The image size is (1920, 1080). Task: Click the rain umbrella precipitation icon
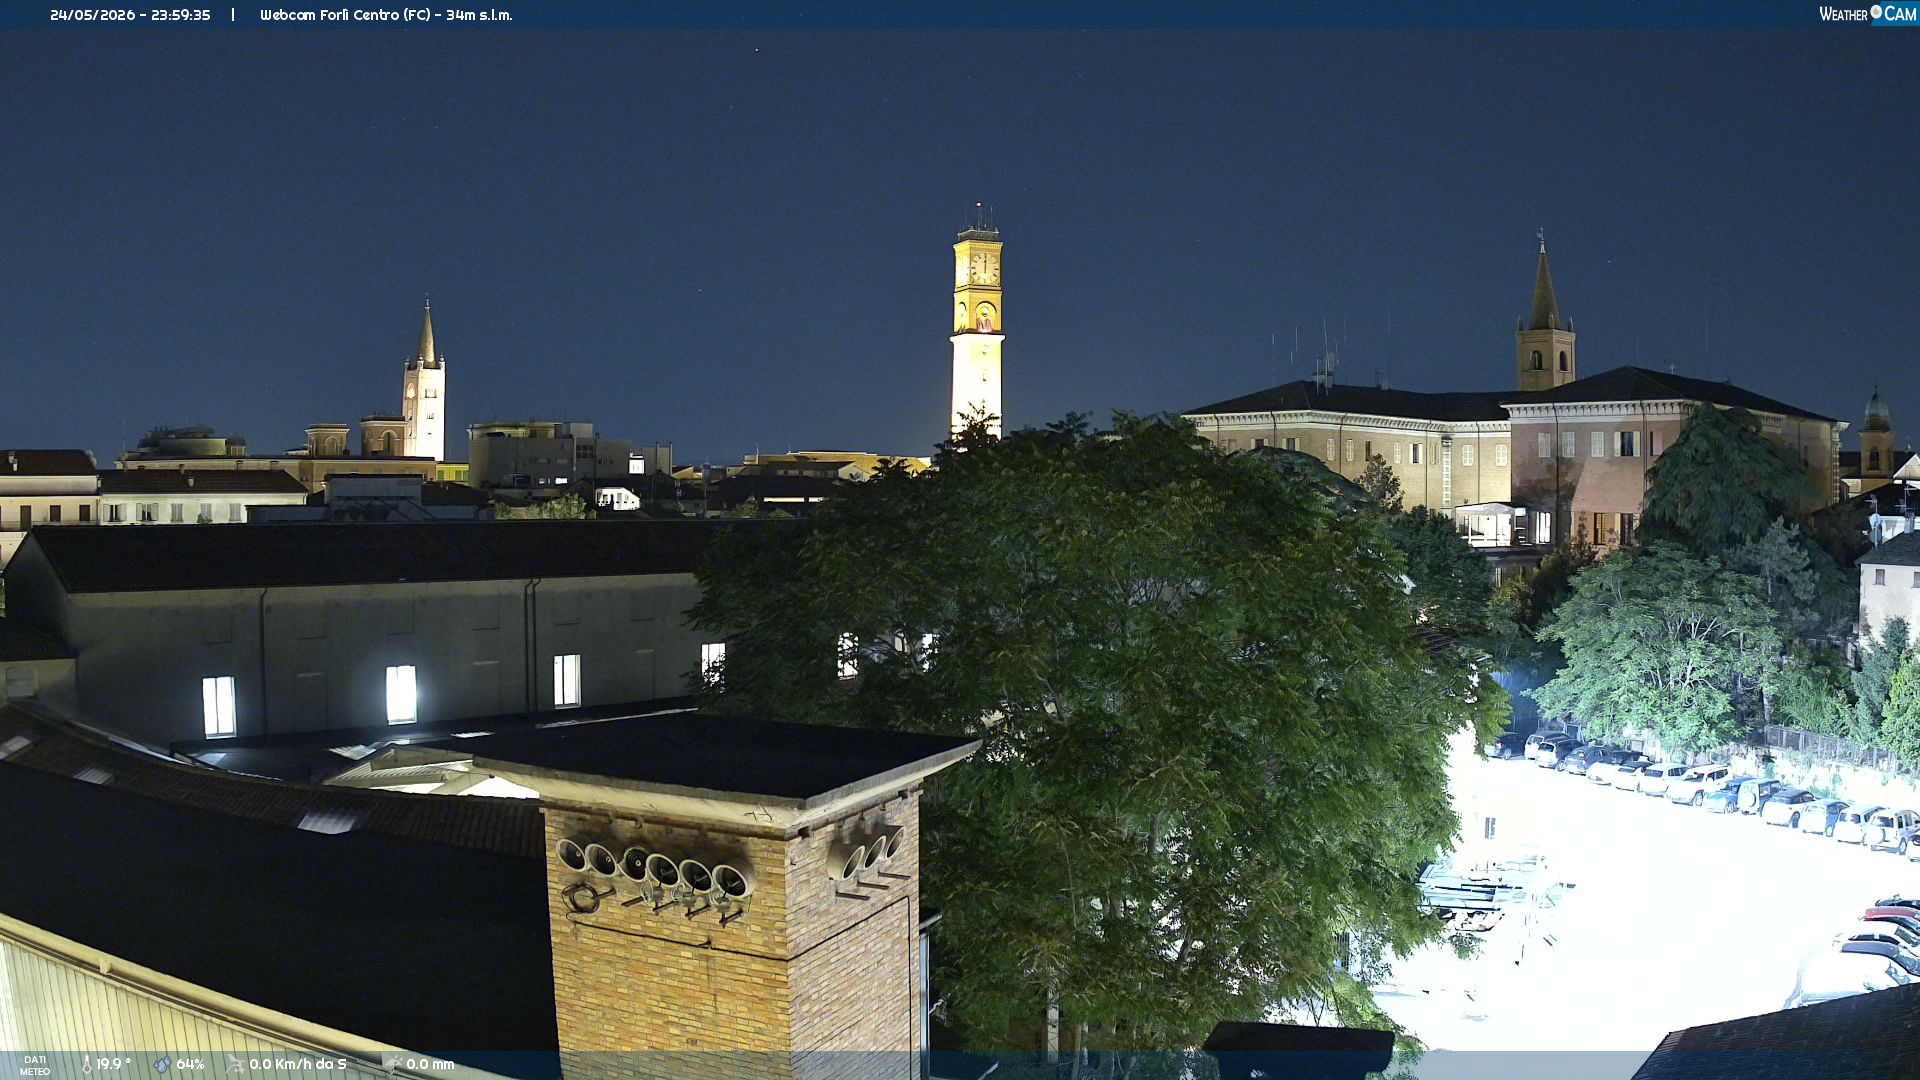(x=393, y=1064)
